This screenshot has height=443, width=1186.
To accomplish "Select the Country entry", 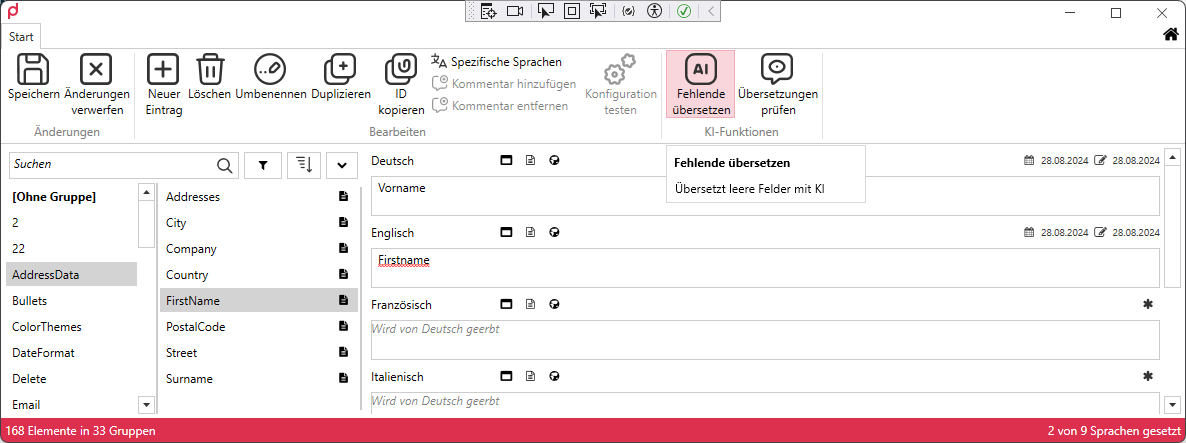I will (x=259, y=275).
